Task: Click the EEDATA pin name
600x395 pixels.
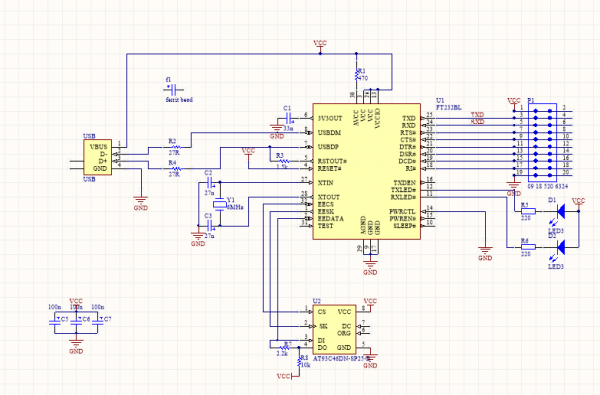Action: 331,219
